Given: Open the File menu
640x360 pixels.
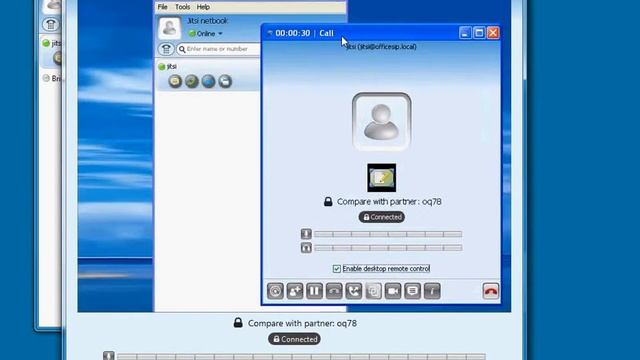Looking at the screenshot, I should [x=162, y=7].
